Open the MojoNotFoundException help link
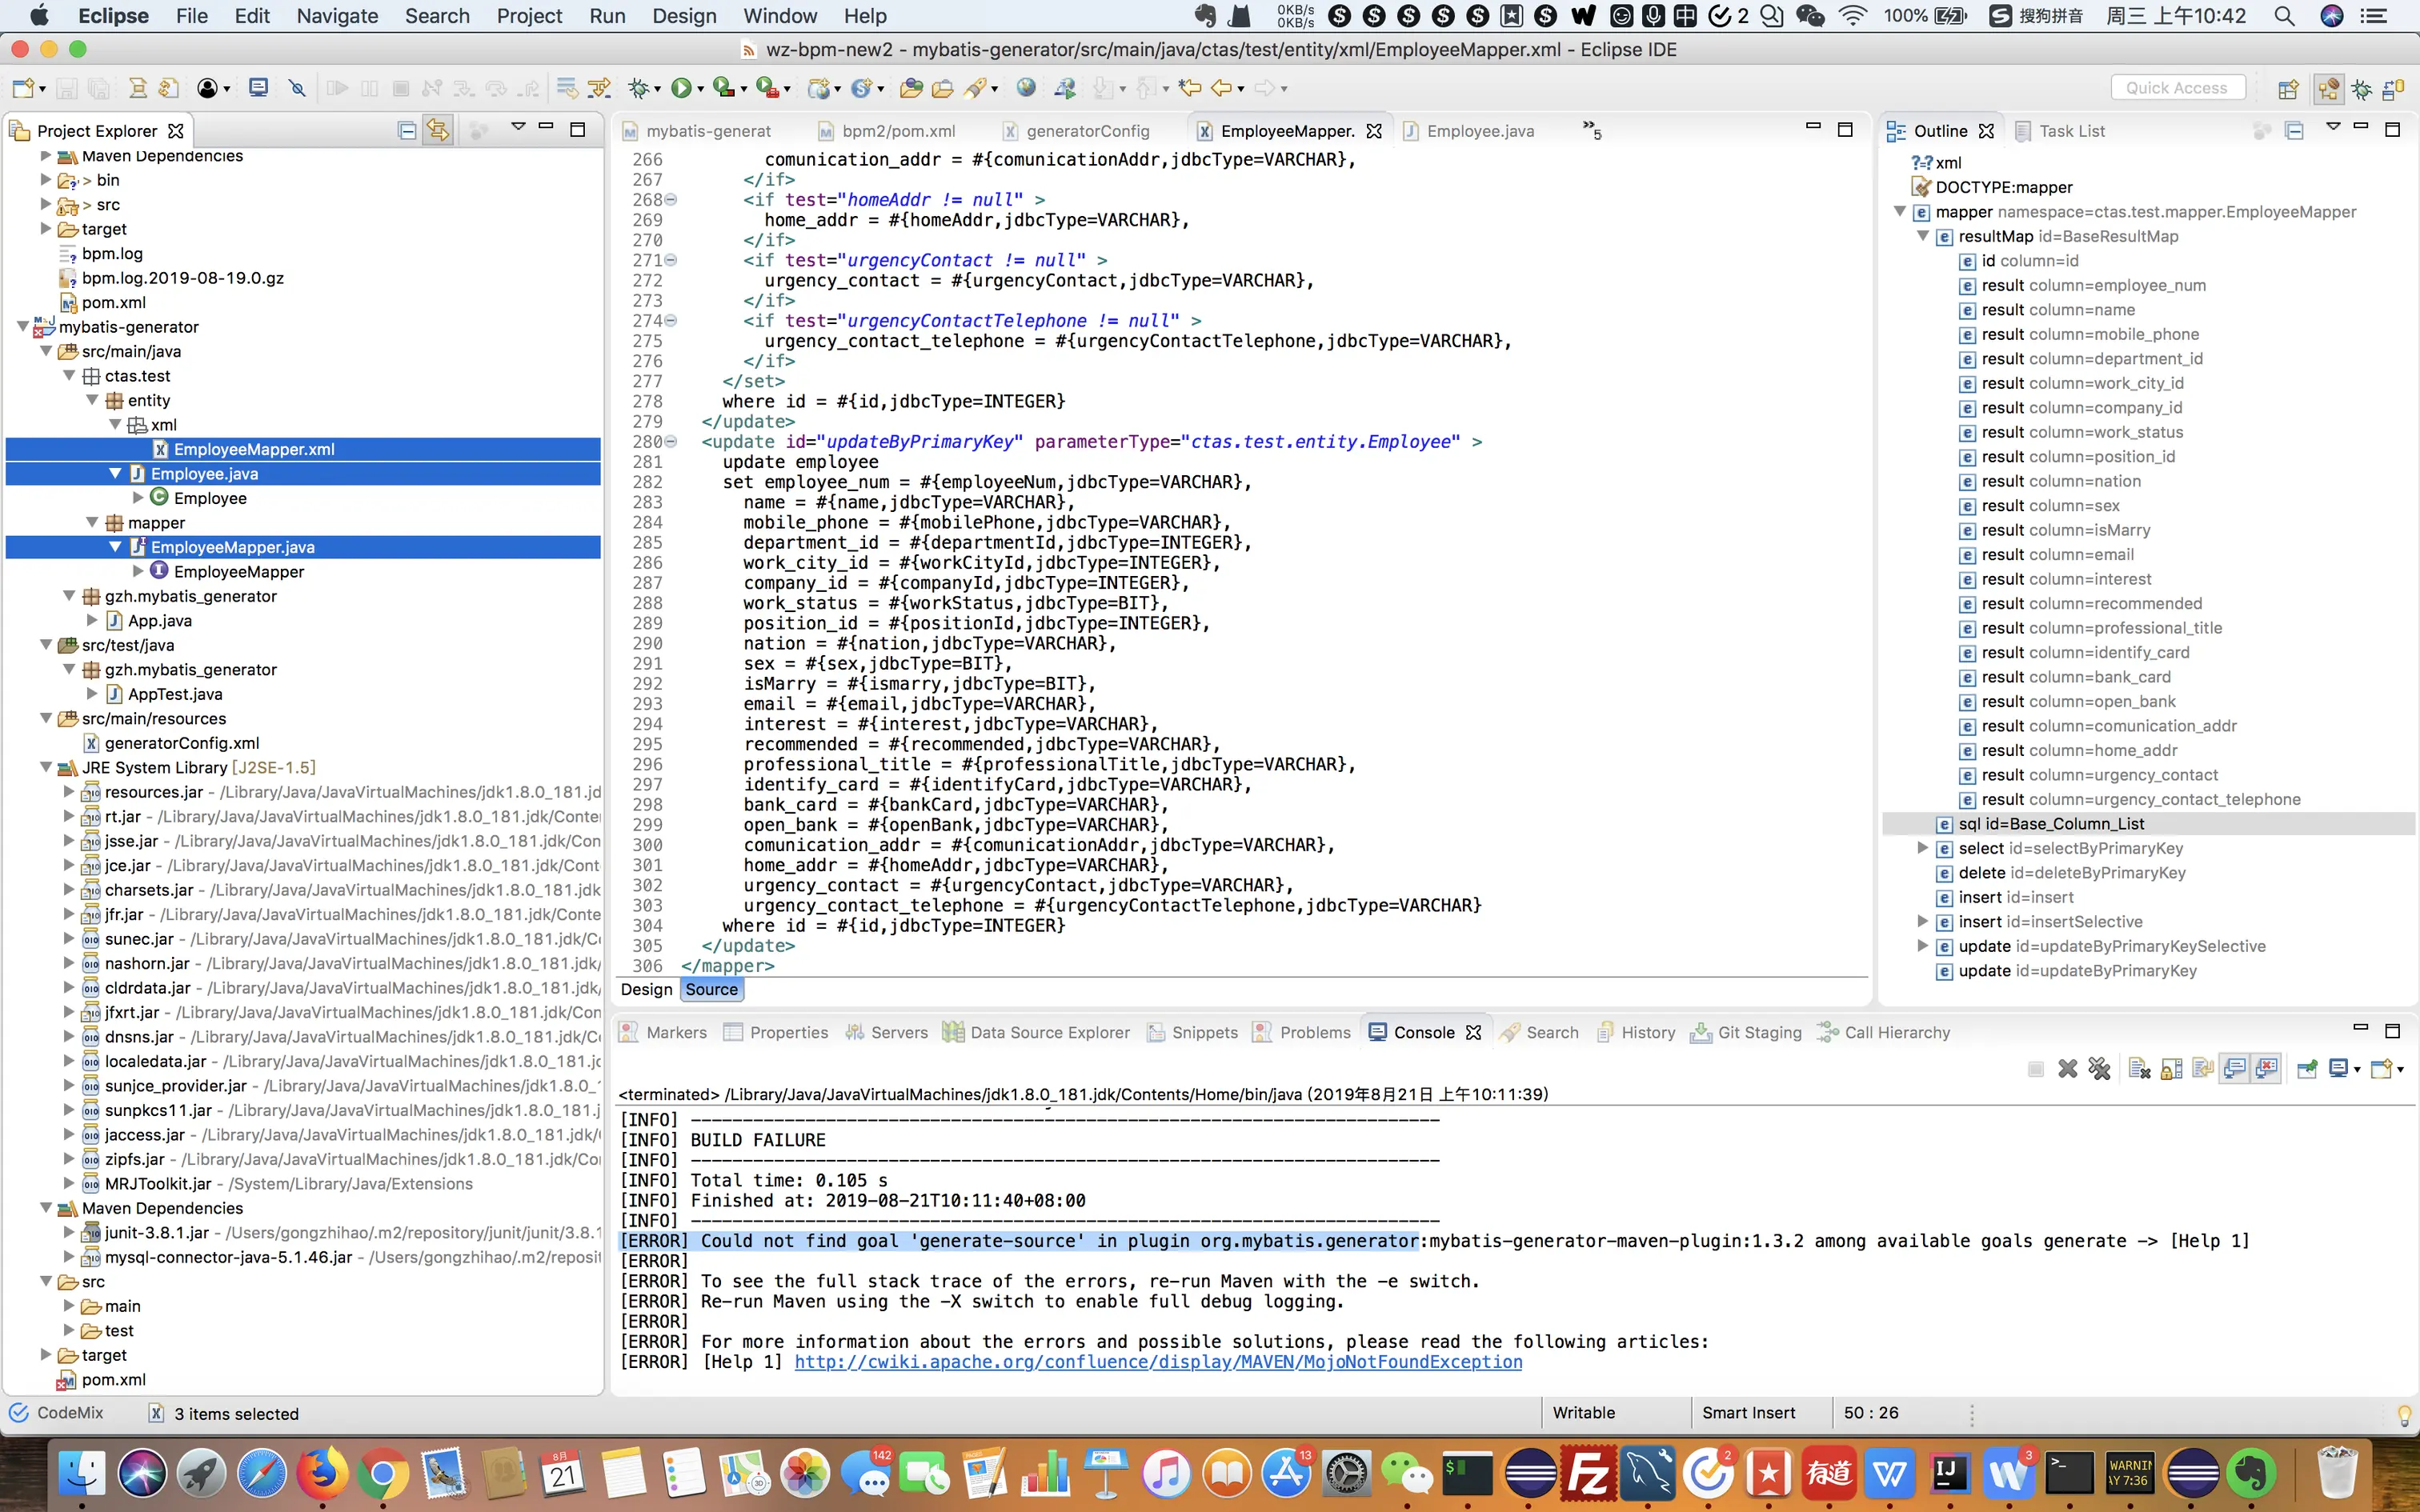 click(1158, 1362)
